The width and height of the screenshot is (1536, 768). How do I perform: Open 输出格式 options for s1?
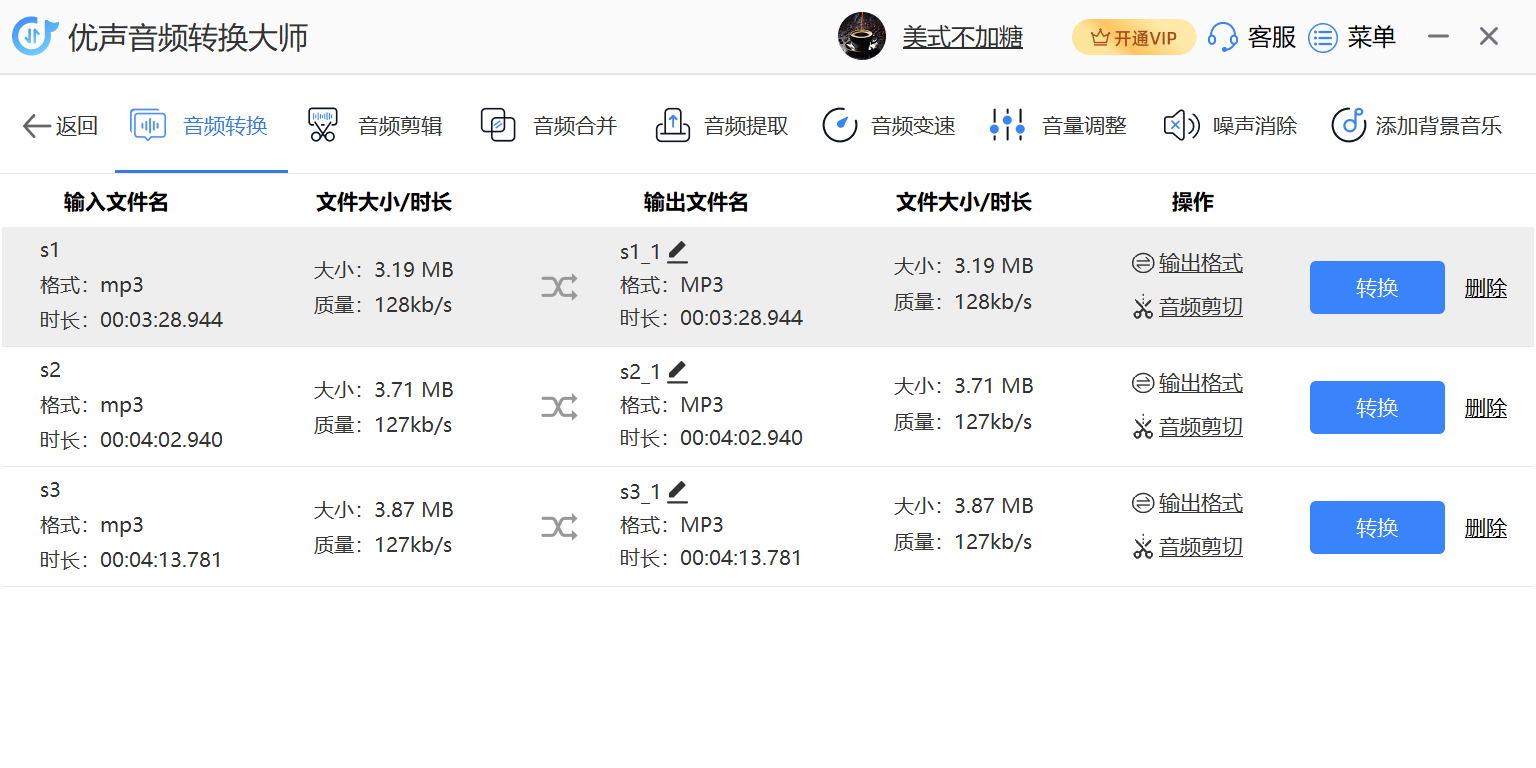1199,264
